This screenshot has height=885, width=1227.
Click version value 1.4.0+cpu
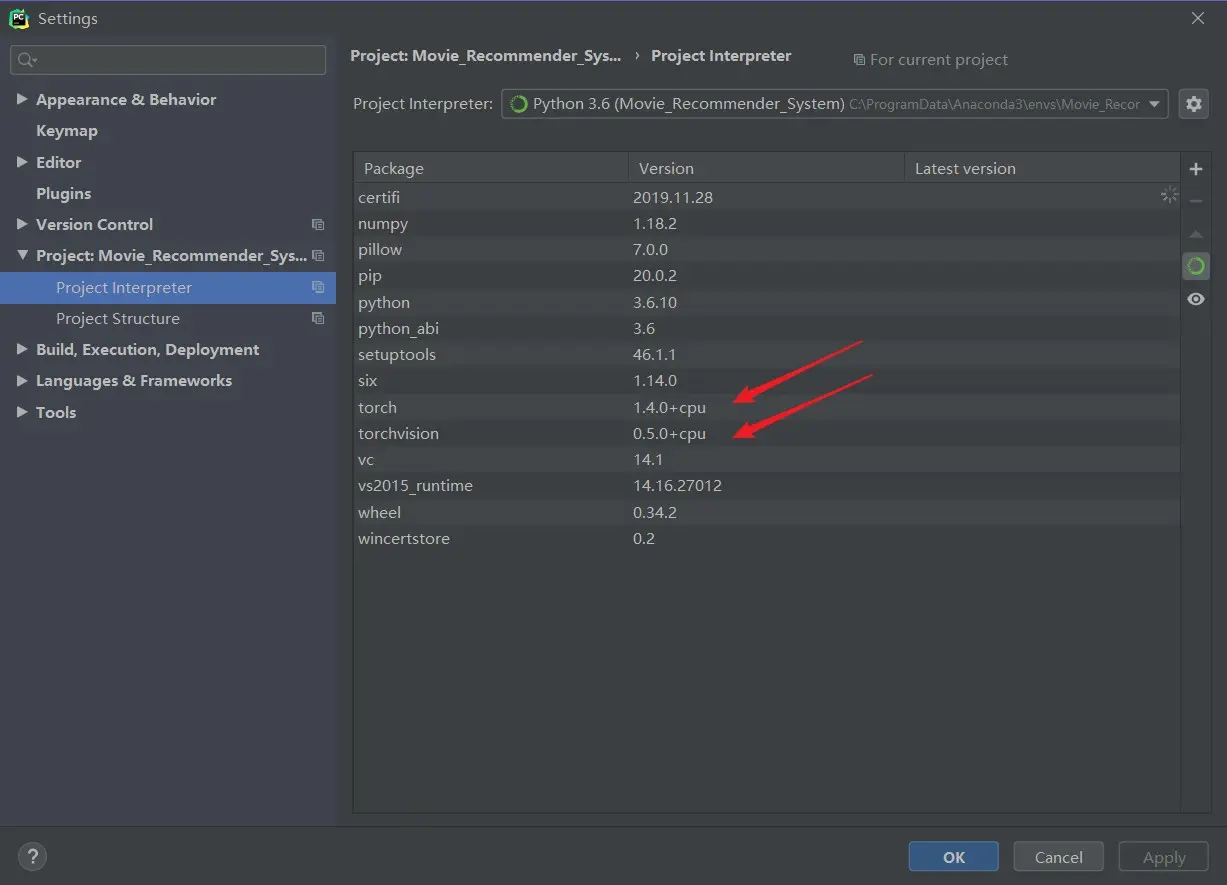[x=669, y=408]
